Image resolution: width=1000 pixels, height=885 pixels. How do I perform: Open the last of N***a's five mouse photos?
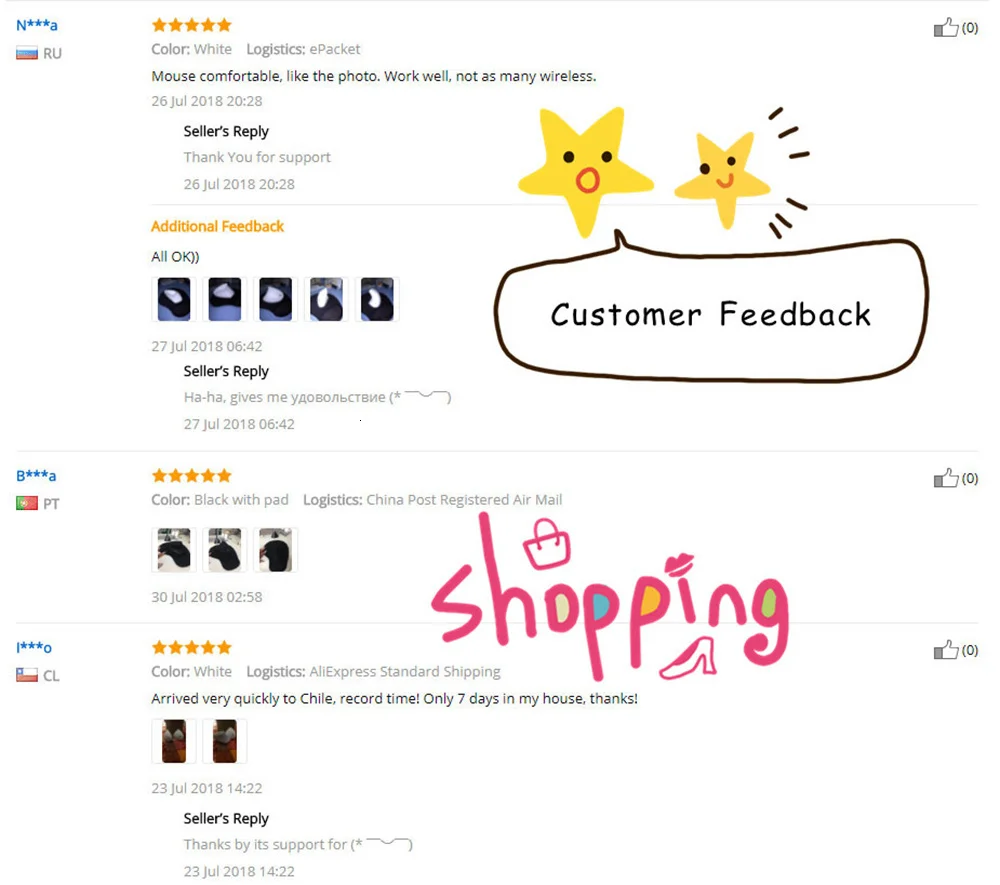pos(377,299)
